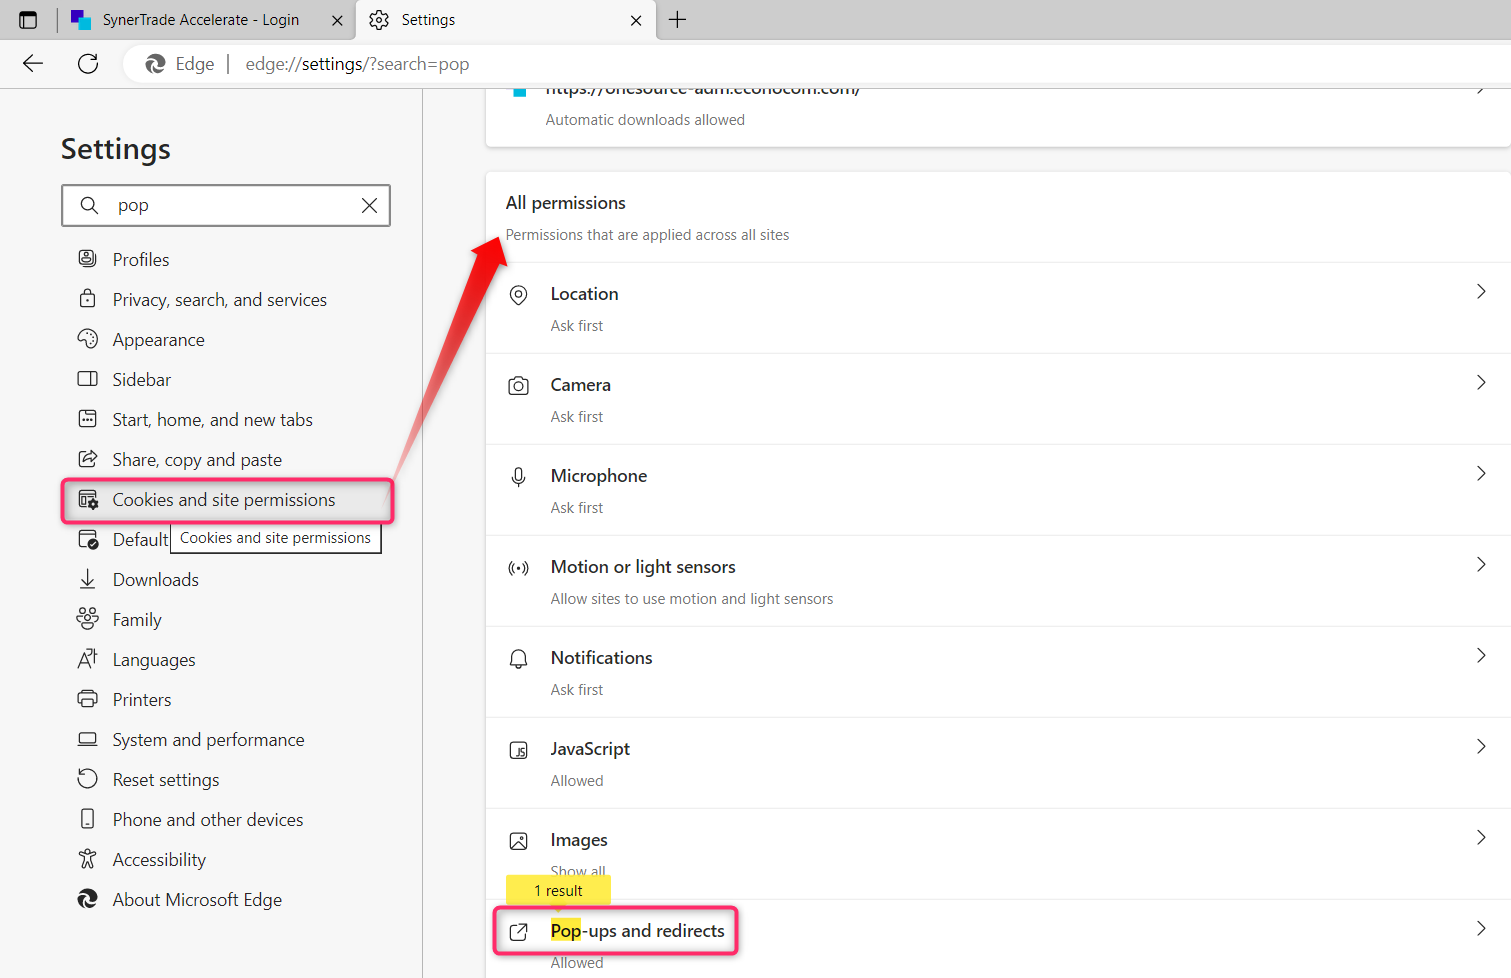Select Cookies and site permissions menu item
Screen dimensions: 1511x978
(x=224, y=500)
